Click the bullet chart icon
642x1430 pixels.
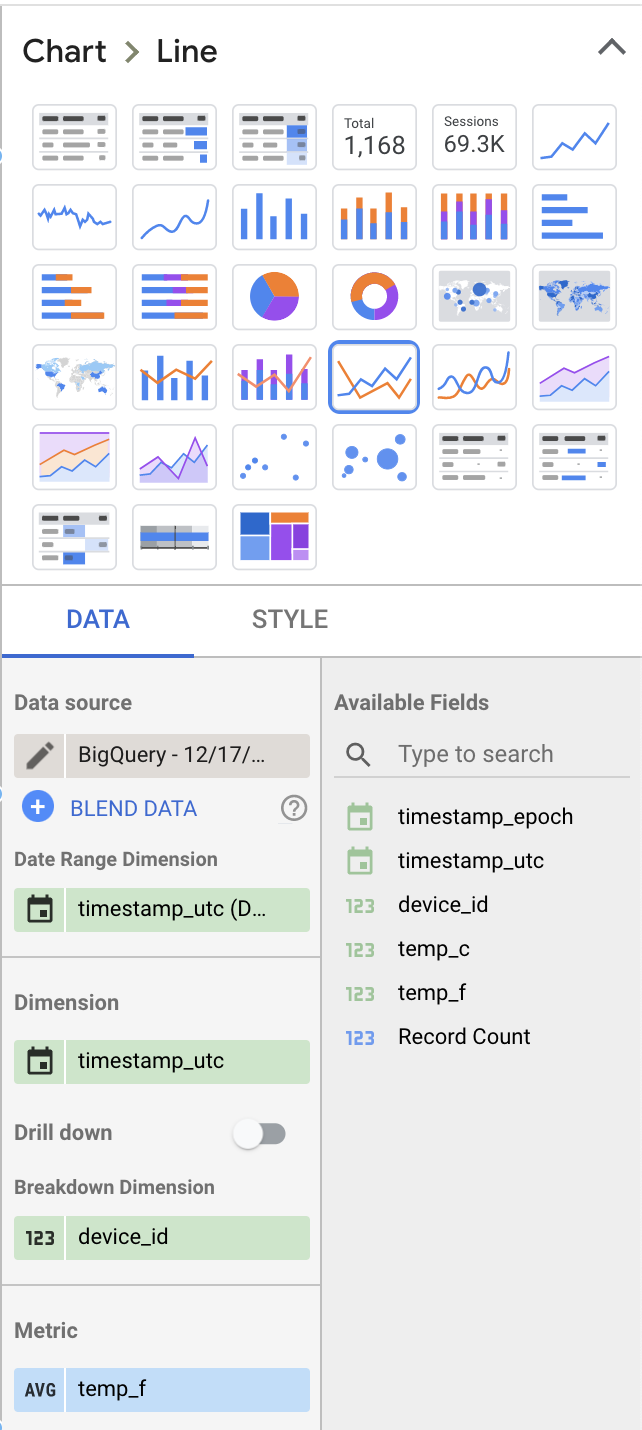pos(174,537)
